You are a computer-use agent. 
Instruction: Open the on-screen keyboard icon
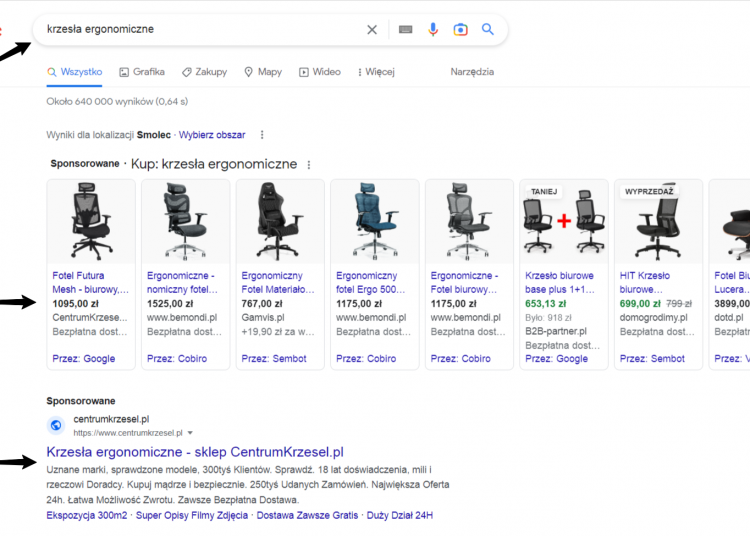405,30
